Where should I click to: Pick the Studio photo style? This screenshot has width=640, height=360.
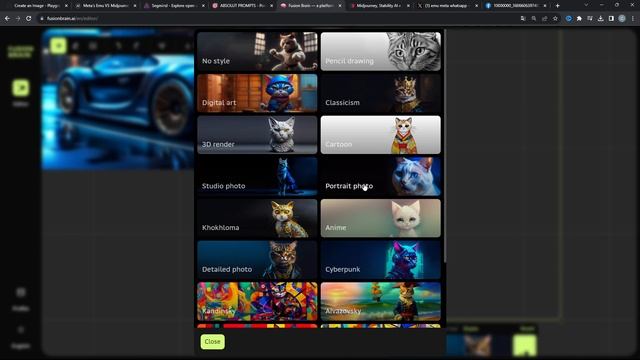pyautogui.click(x=257, y=176)
